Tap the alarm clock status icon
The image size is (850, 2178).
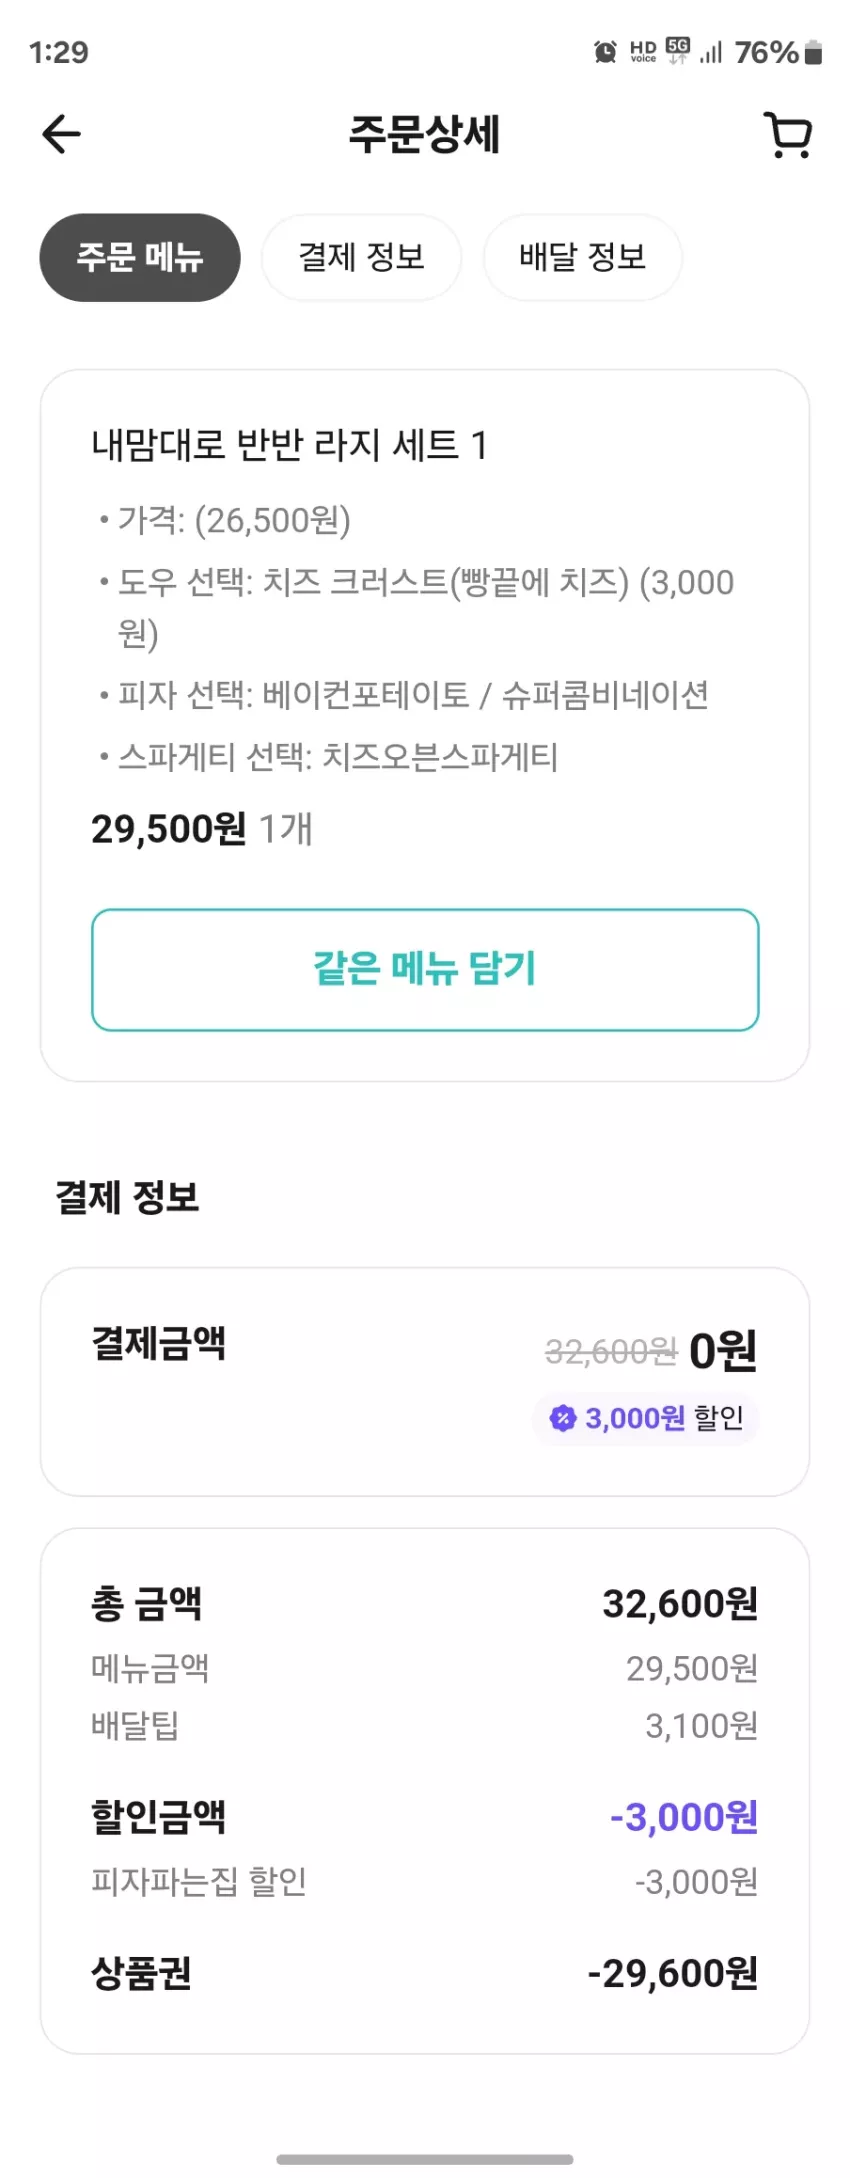605,52
